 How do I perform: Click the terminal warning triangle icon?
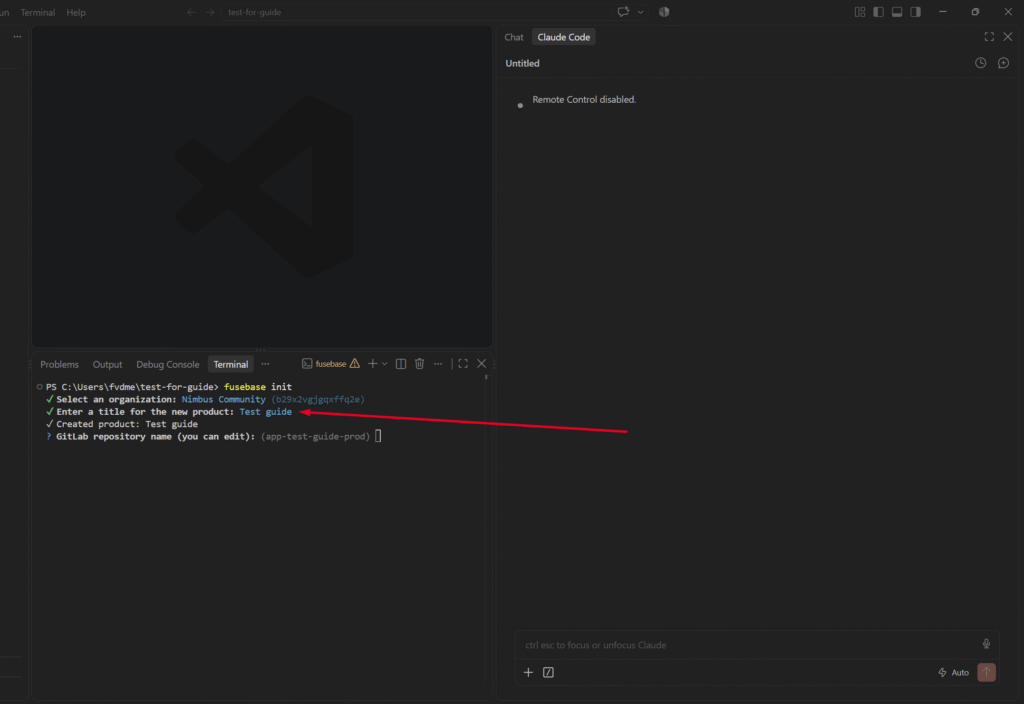(x=355, y=363)
